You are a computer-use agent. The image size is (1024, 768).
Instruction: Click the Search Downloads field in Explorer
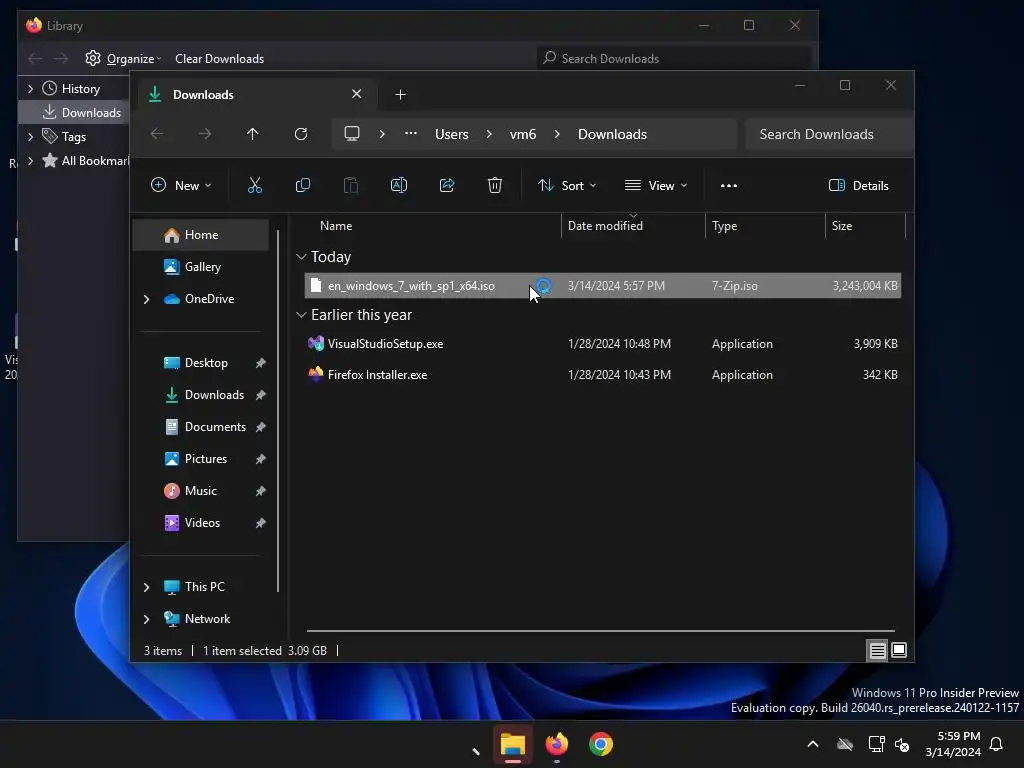pyautogui.click(x=829, y=134)
